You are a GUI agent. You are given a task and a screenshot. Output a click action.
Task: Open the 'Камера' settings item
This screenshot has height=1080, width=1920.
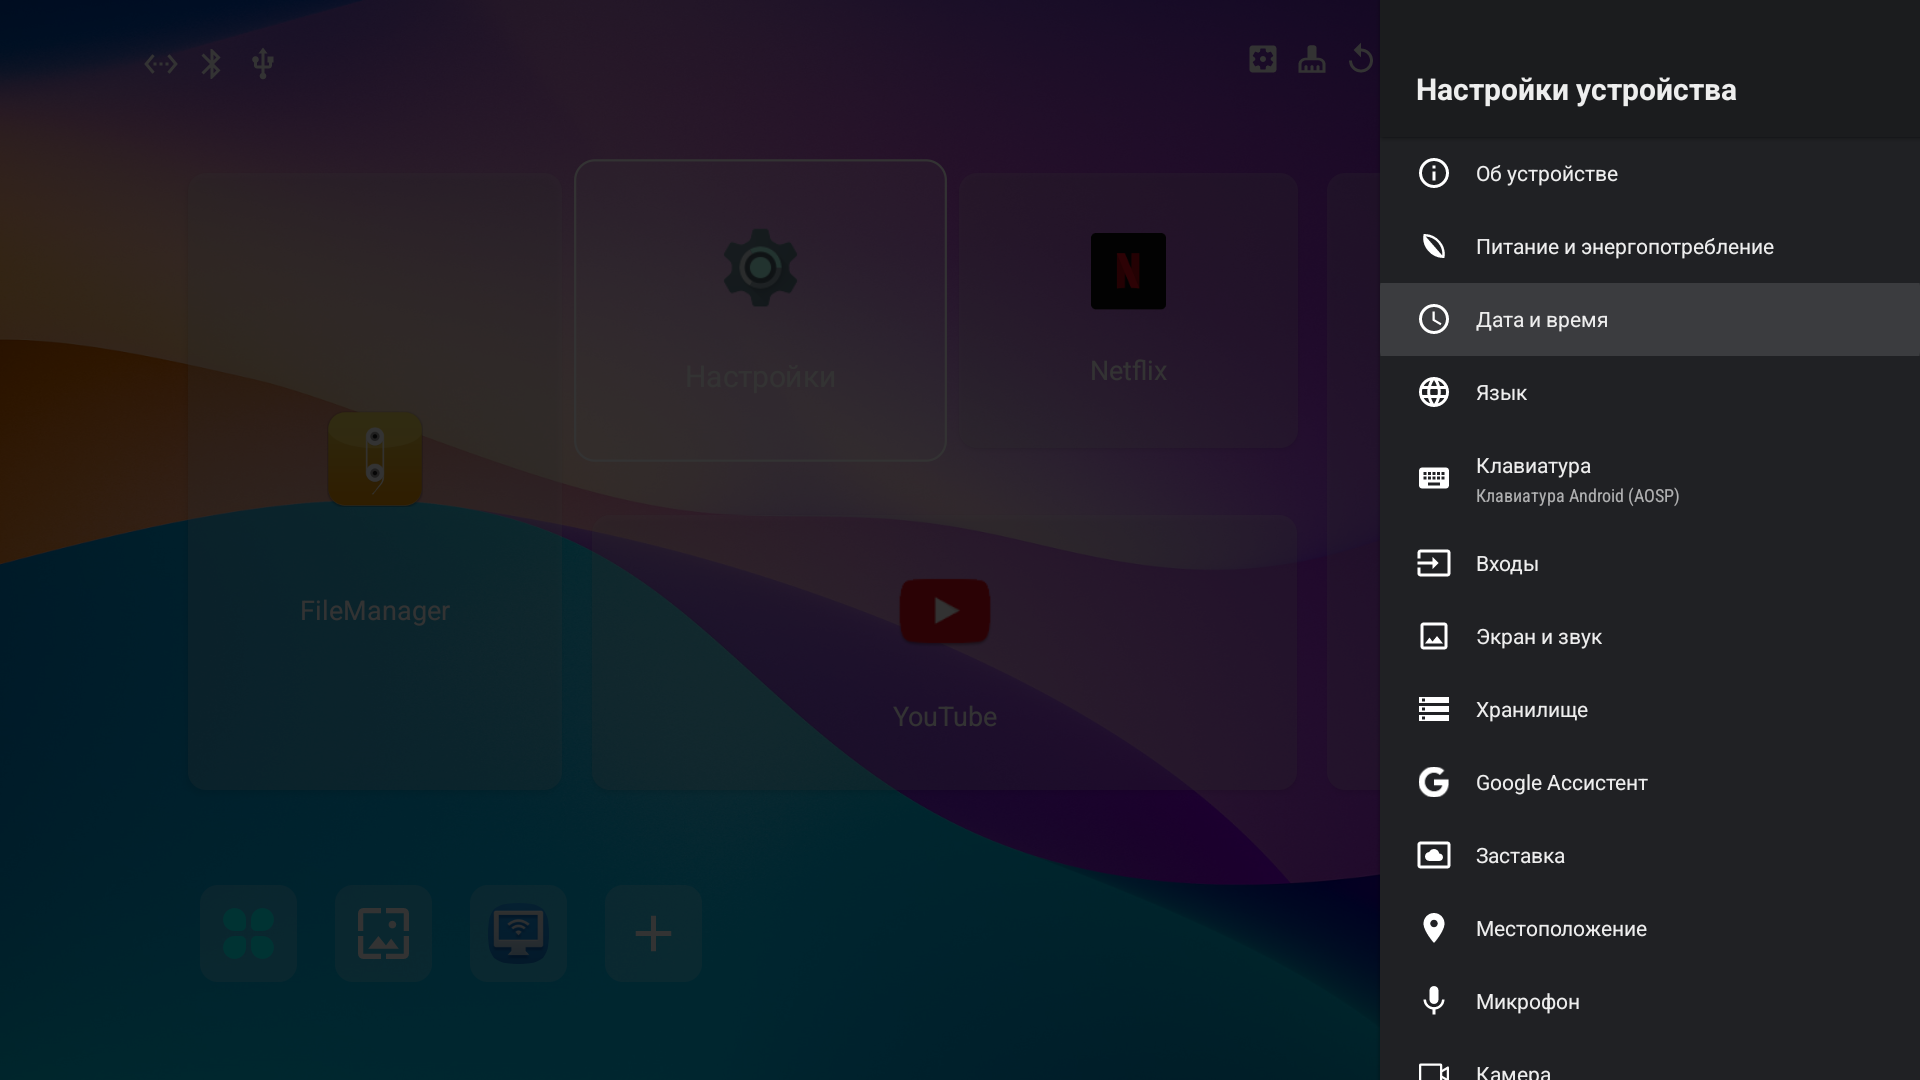tap(1512, 1071)
